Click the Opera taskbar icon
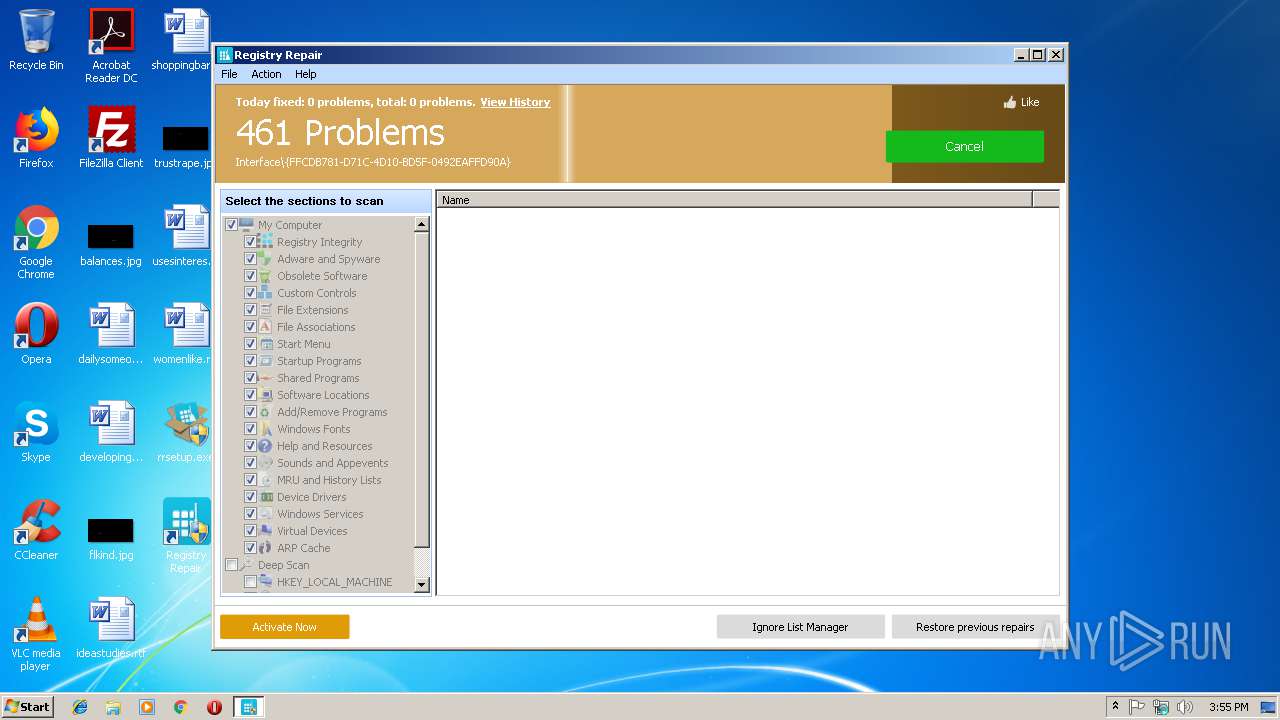This screenshot has height=720, width=1280. pos(214,707)
